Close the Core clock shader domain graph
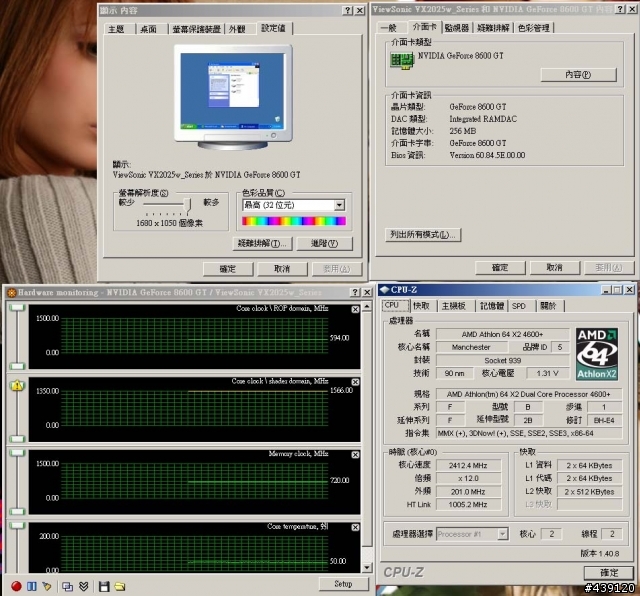The height and width of the screenshot is (596, 640). click(x=355, y=382)
